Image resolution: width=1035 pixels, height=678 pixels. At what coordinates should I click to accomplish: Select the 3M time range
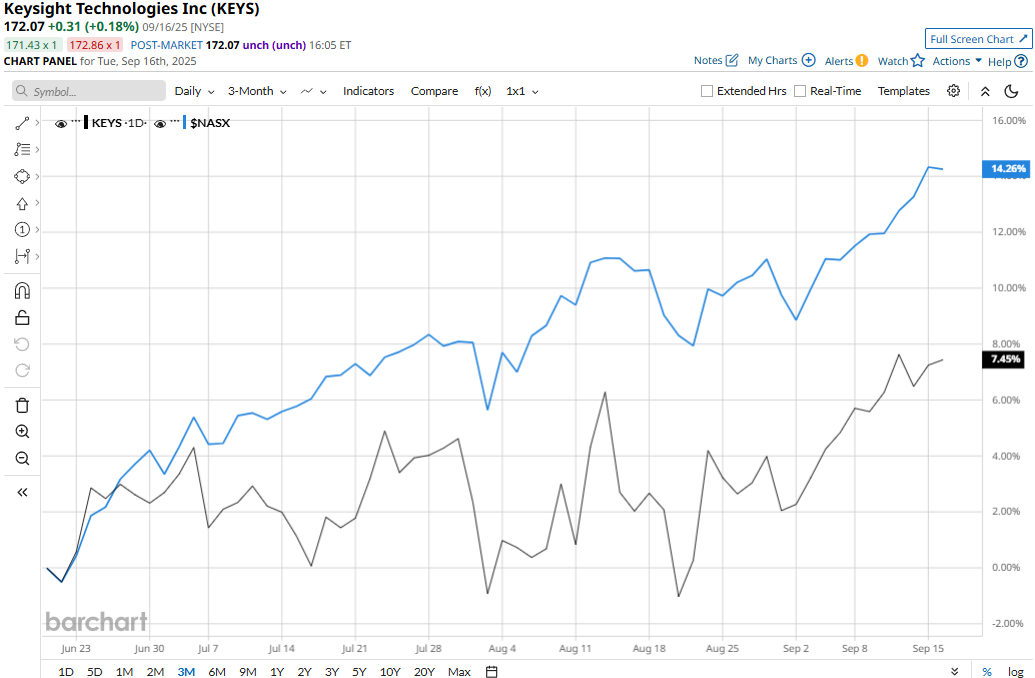pos(186,671)
